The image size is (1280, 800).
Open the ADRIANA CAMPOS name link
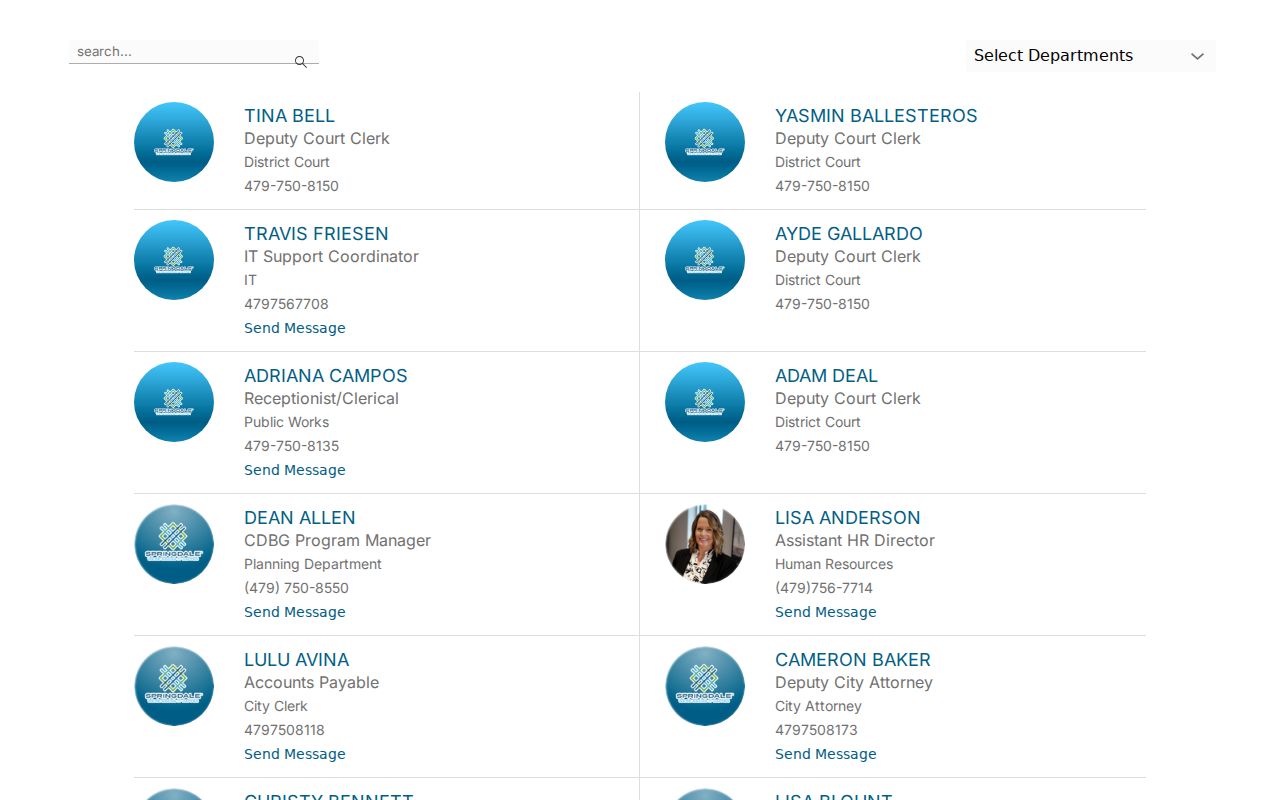point(326,376)
